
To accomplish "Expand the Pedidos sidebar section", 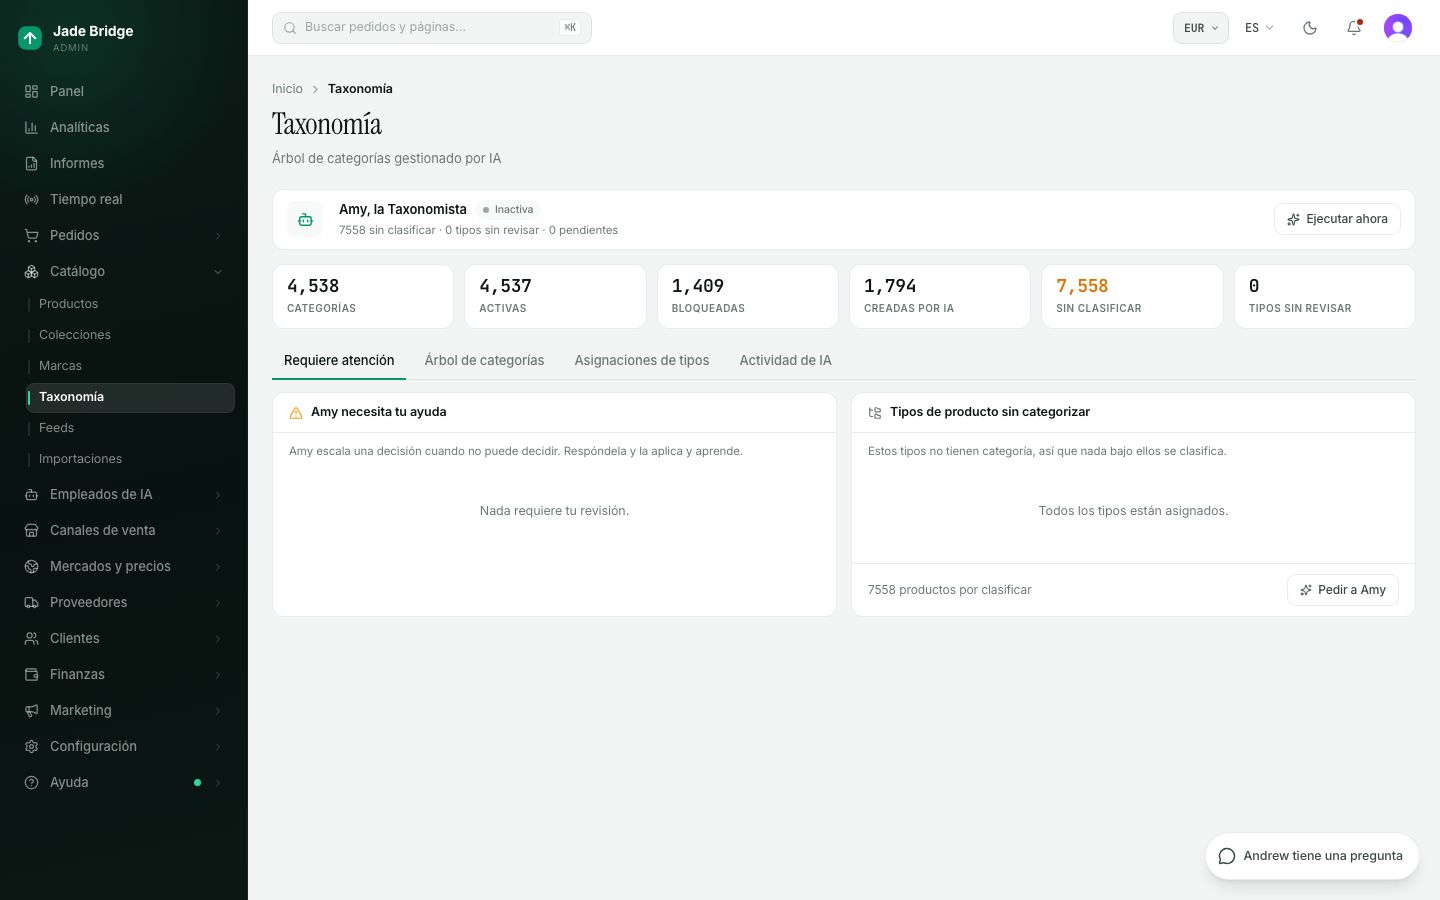I will [124, 235].
